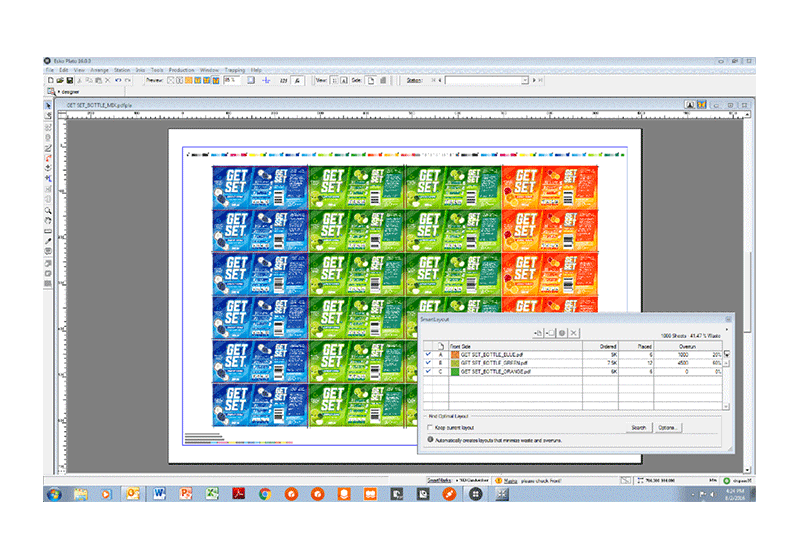Create a new document from the toolbar
800x559 pixels.
(x=51, y=80)
